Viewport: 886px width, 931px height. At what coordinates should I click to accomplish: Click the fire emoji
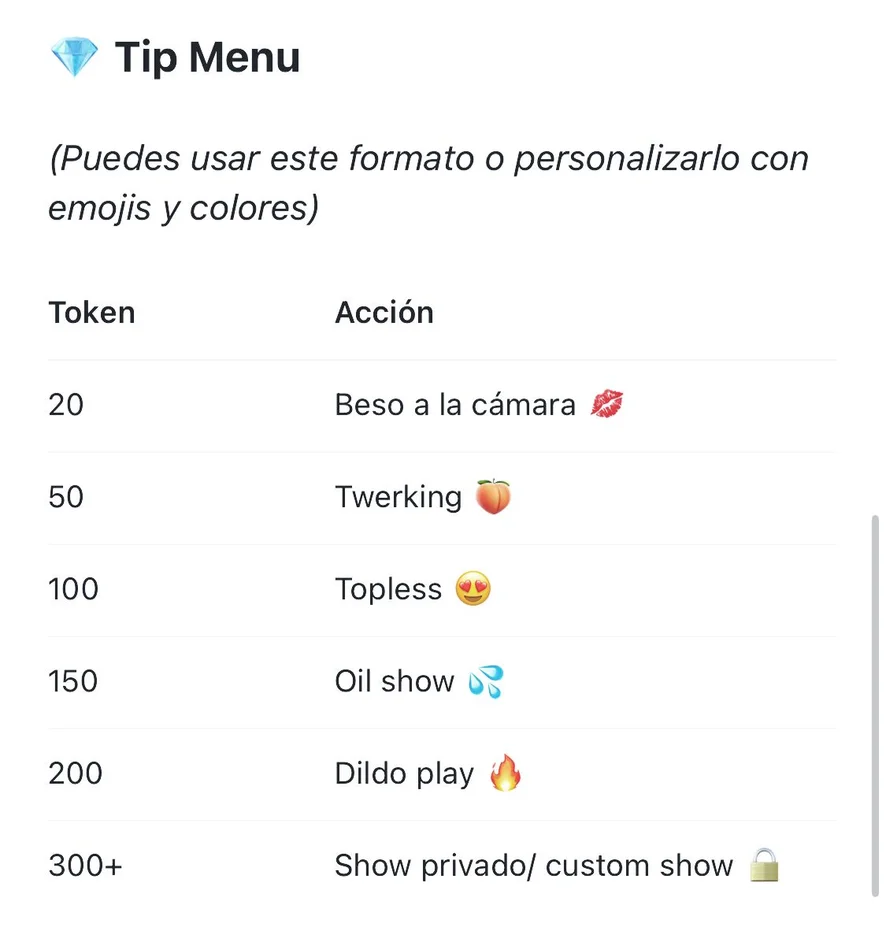(x=505, y=774)
